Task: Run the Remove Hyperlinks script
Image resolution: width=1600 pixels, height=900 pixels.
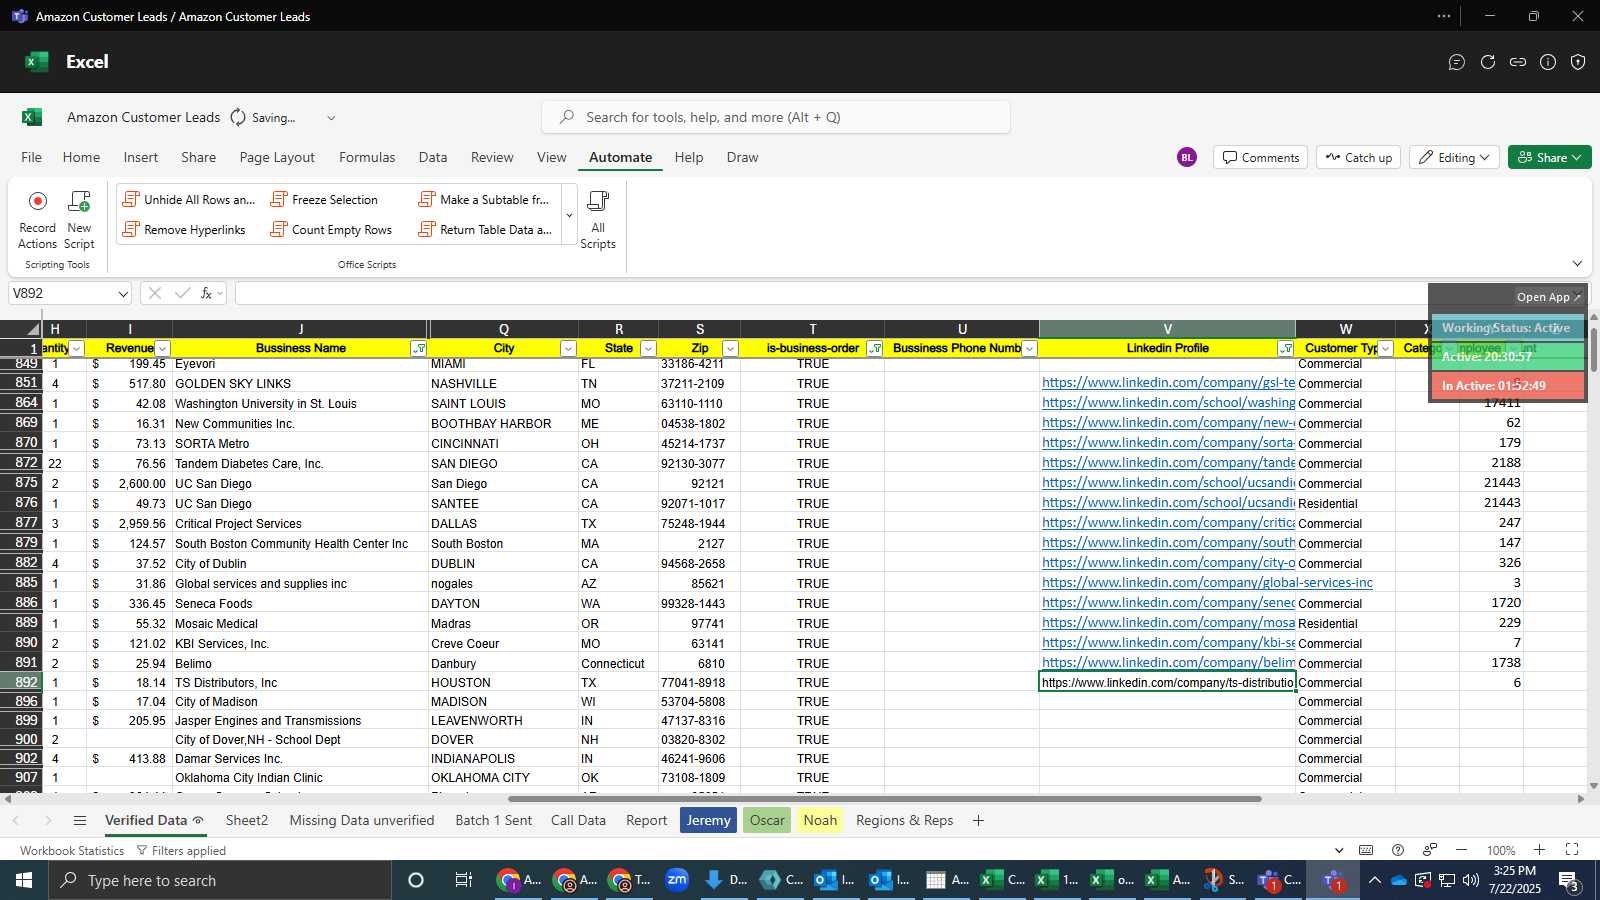Action: [184, 230]
